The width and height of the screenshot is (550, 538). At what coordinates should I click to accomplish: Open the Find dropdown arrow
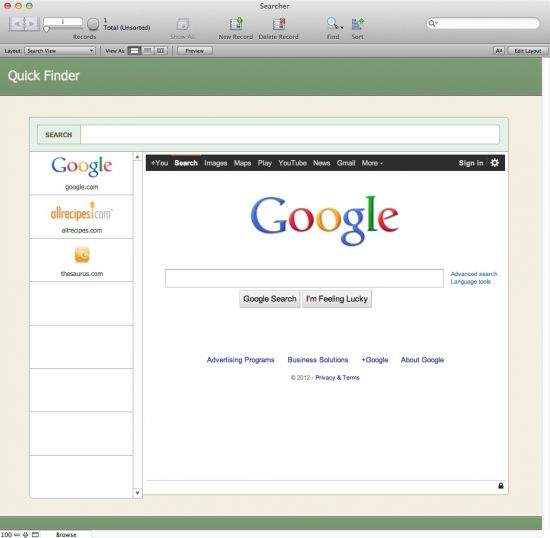click(342, 27)
